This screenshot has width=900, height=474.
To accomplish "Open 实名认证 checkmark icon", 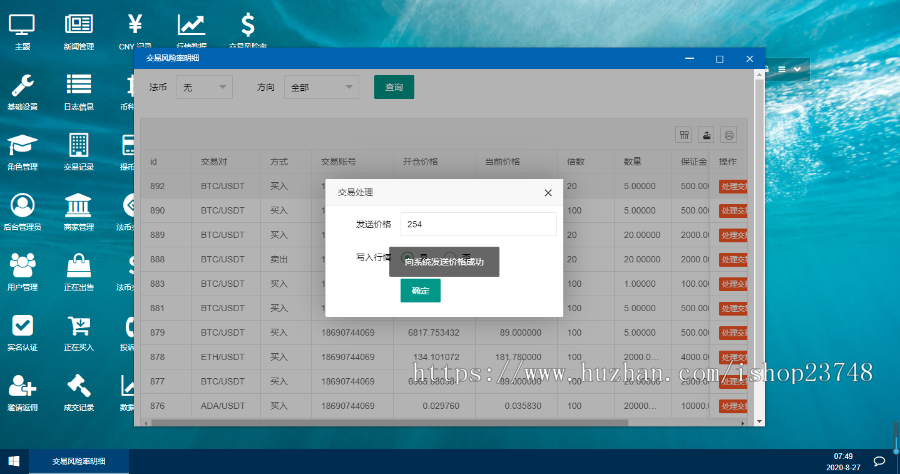I will [22, 333].
